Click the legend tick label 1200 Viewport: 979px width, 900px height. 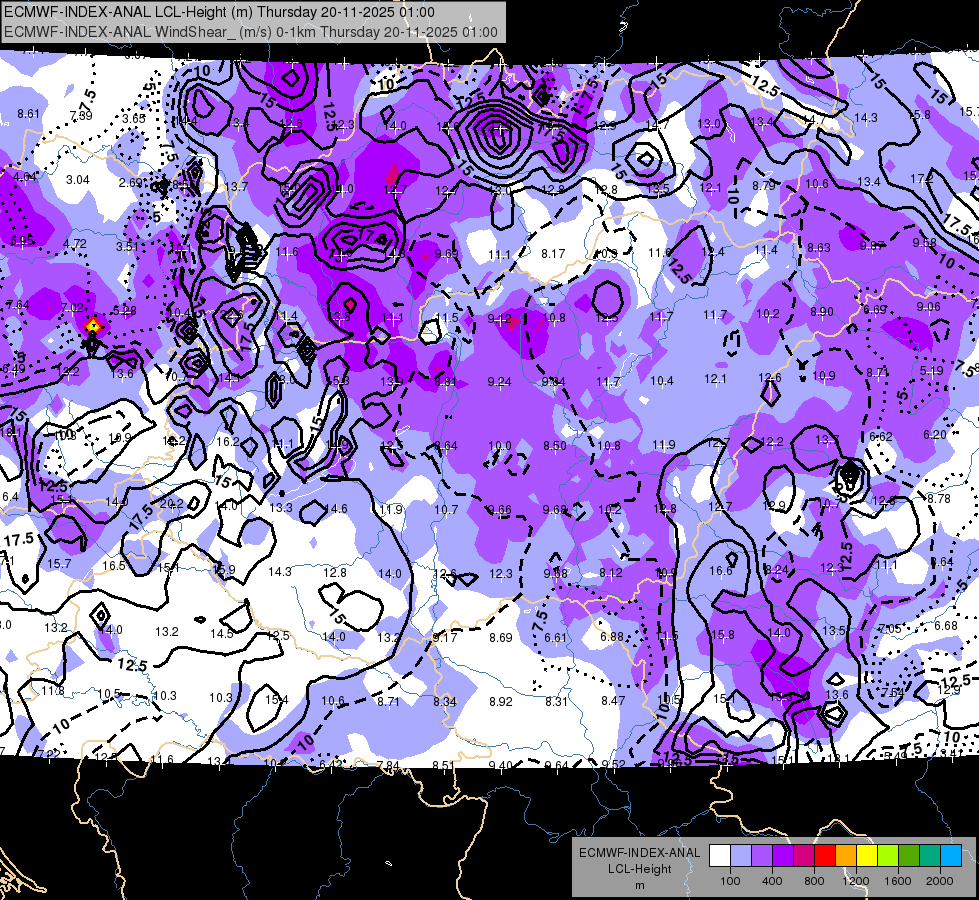click(855, 881)
